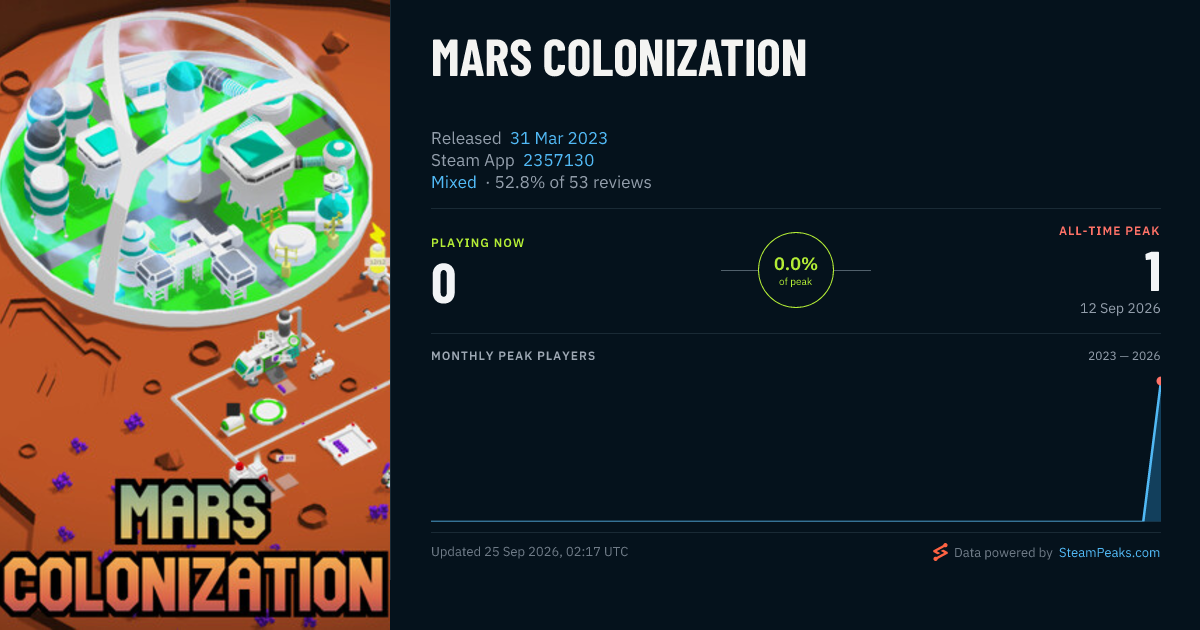Click the Monthly Peak Players heading
The height and width of the screenshot is (630, 1200).
pos(513,356)
